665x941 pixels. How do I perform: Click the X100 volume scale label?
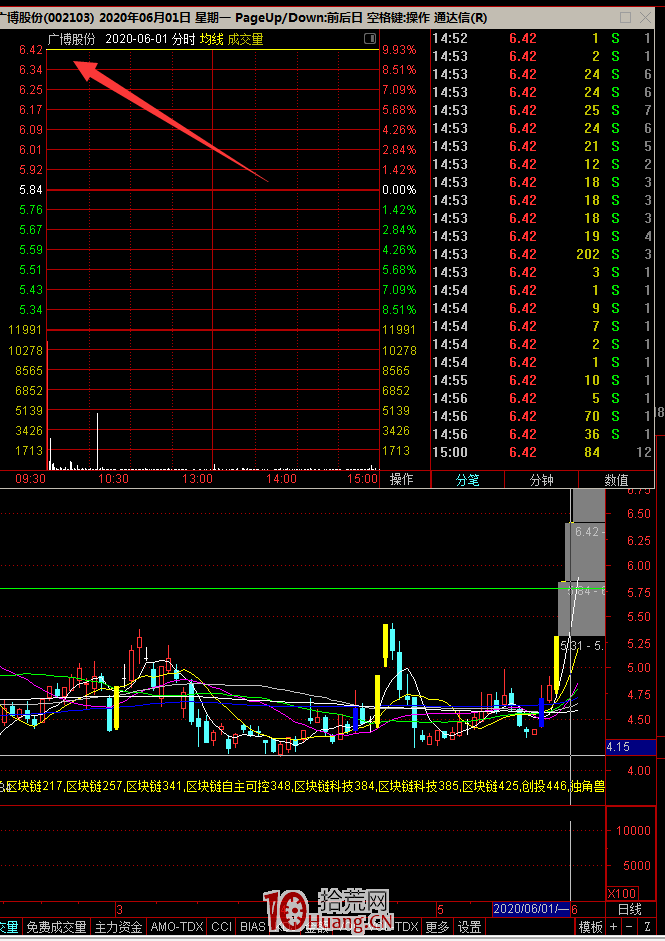click(622, 894)
